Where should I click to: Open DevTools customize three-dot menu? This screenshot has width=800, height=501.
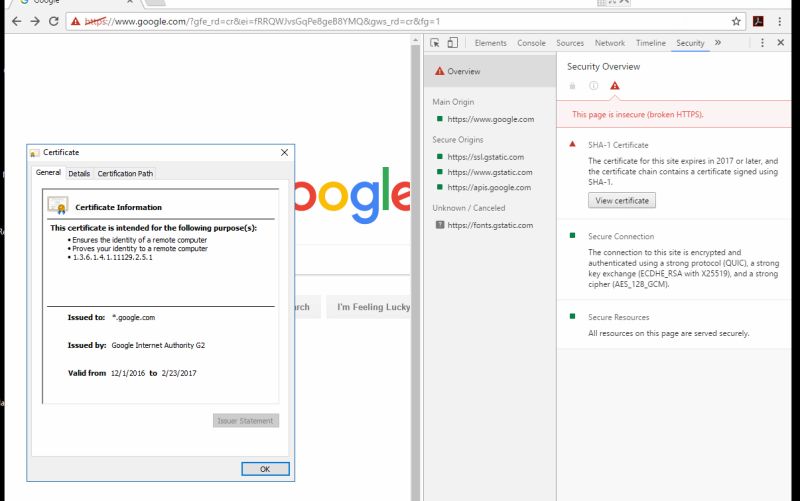[x=762, y=43]
